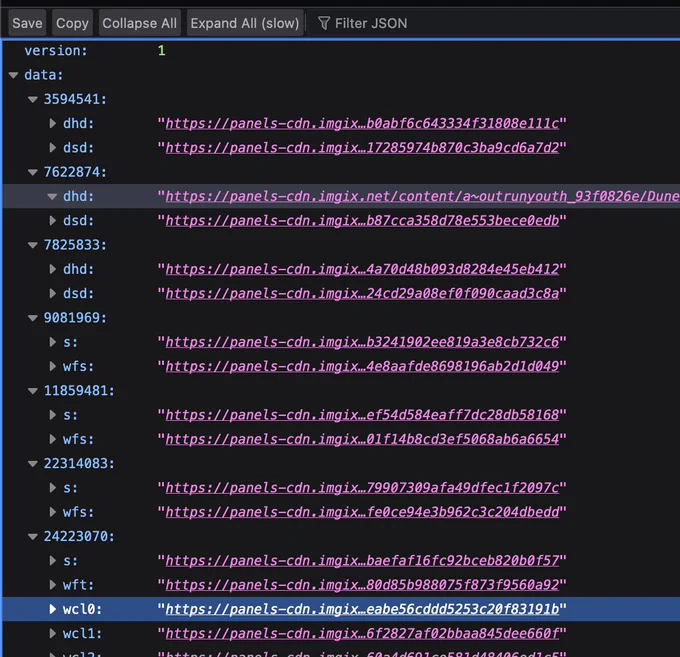Expand dhd under 3594541
Viewport: 680px width, 657px height.
pos(52,124)
